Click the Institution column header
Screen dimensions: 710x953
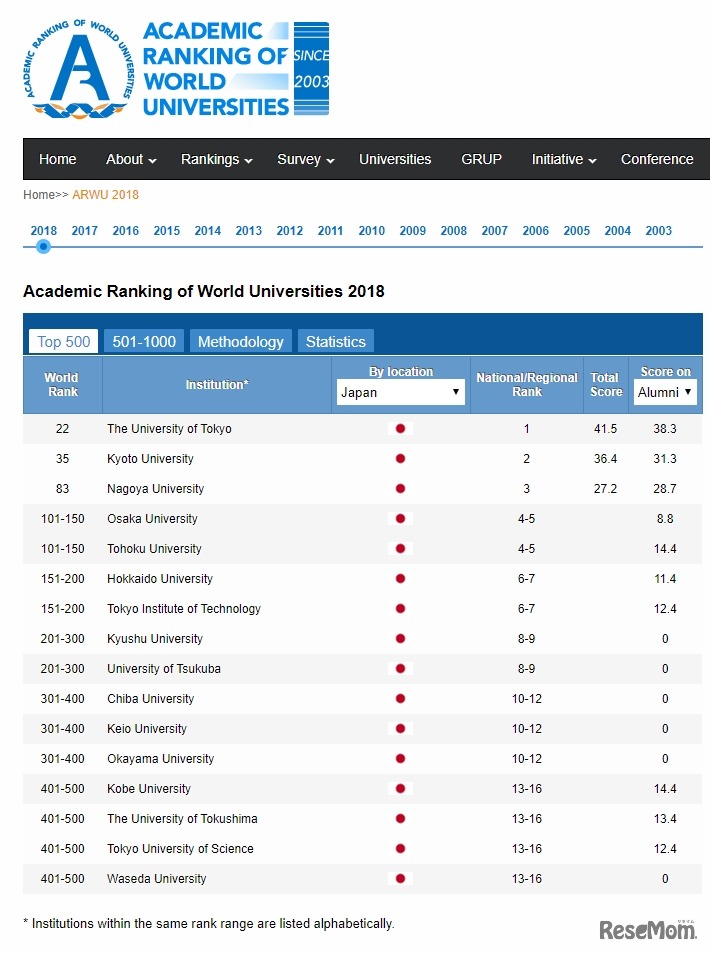216,385
